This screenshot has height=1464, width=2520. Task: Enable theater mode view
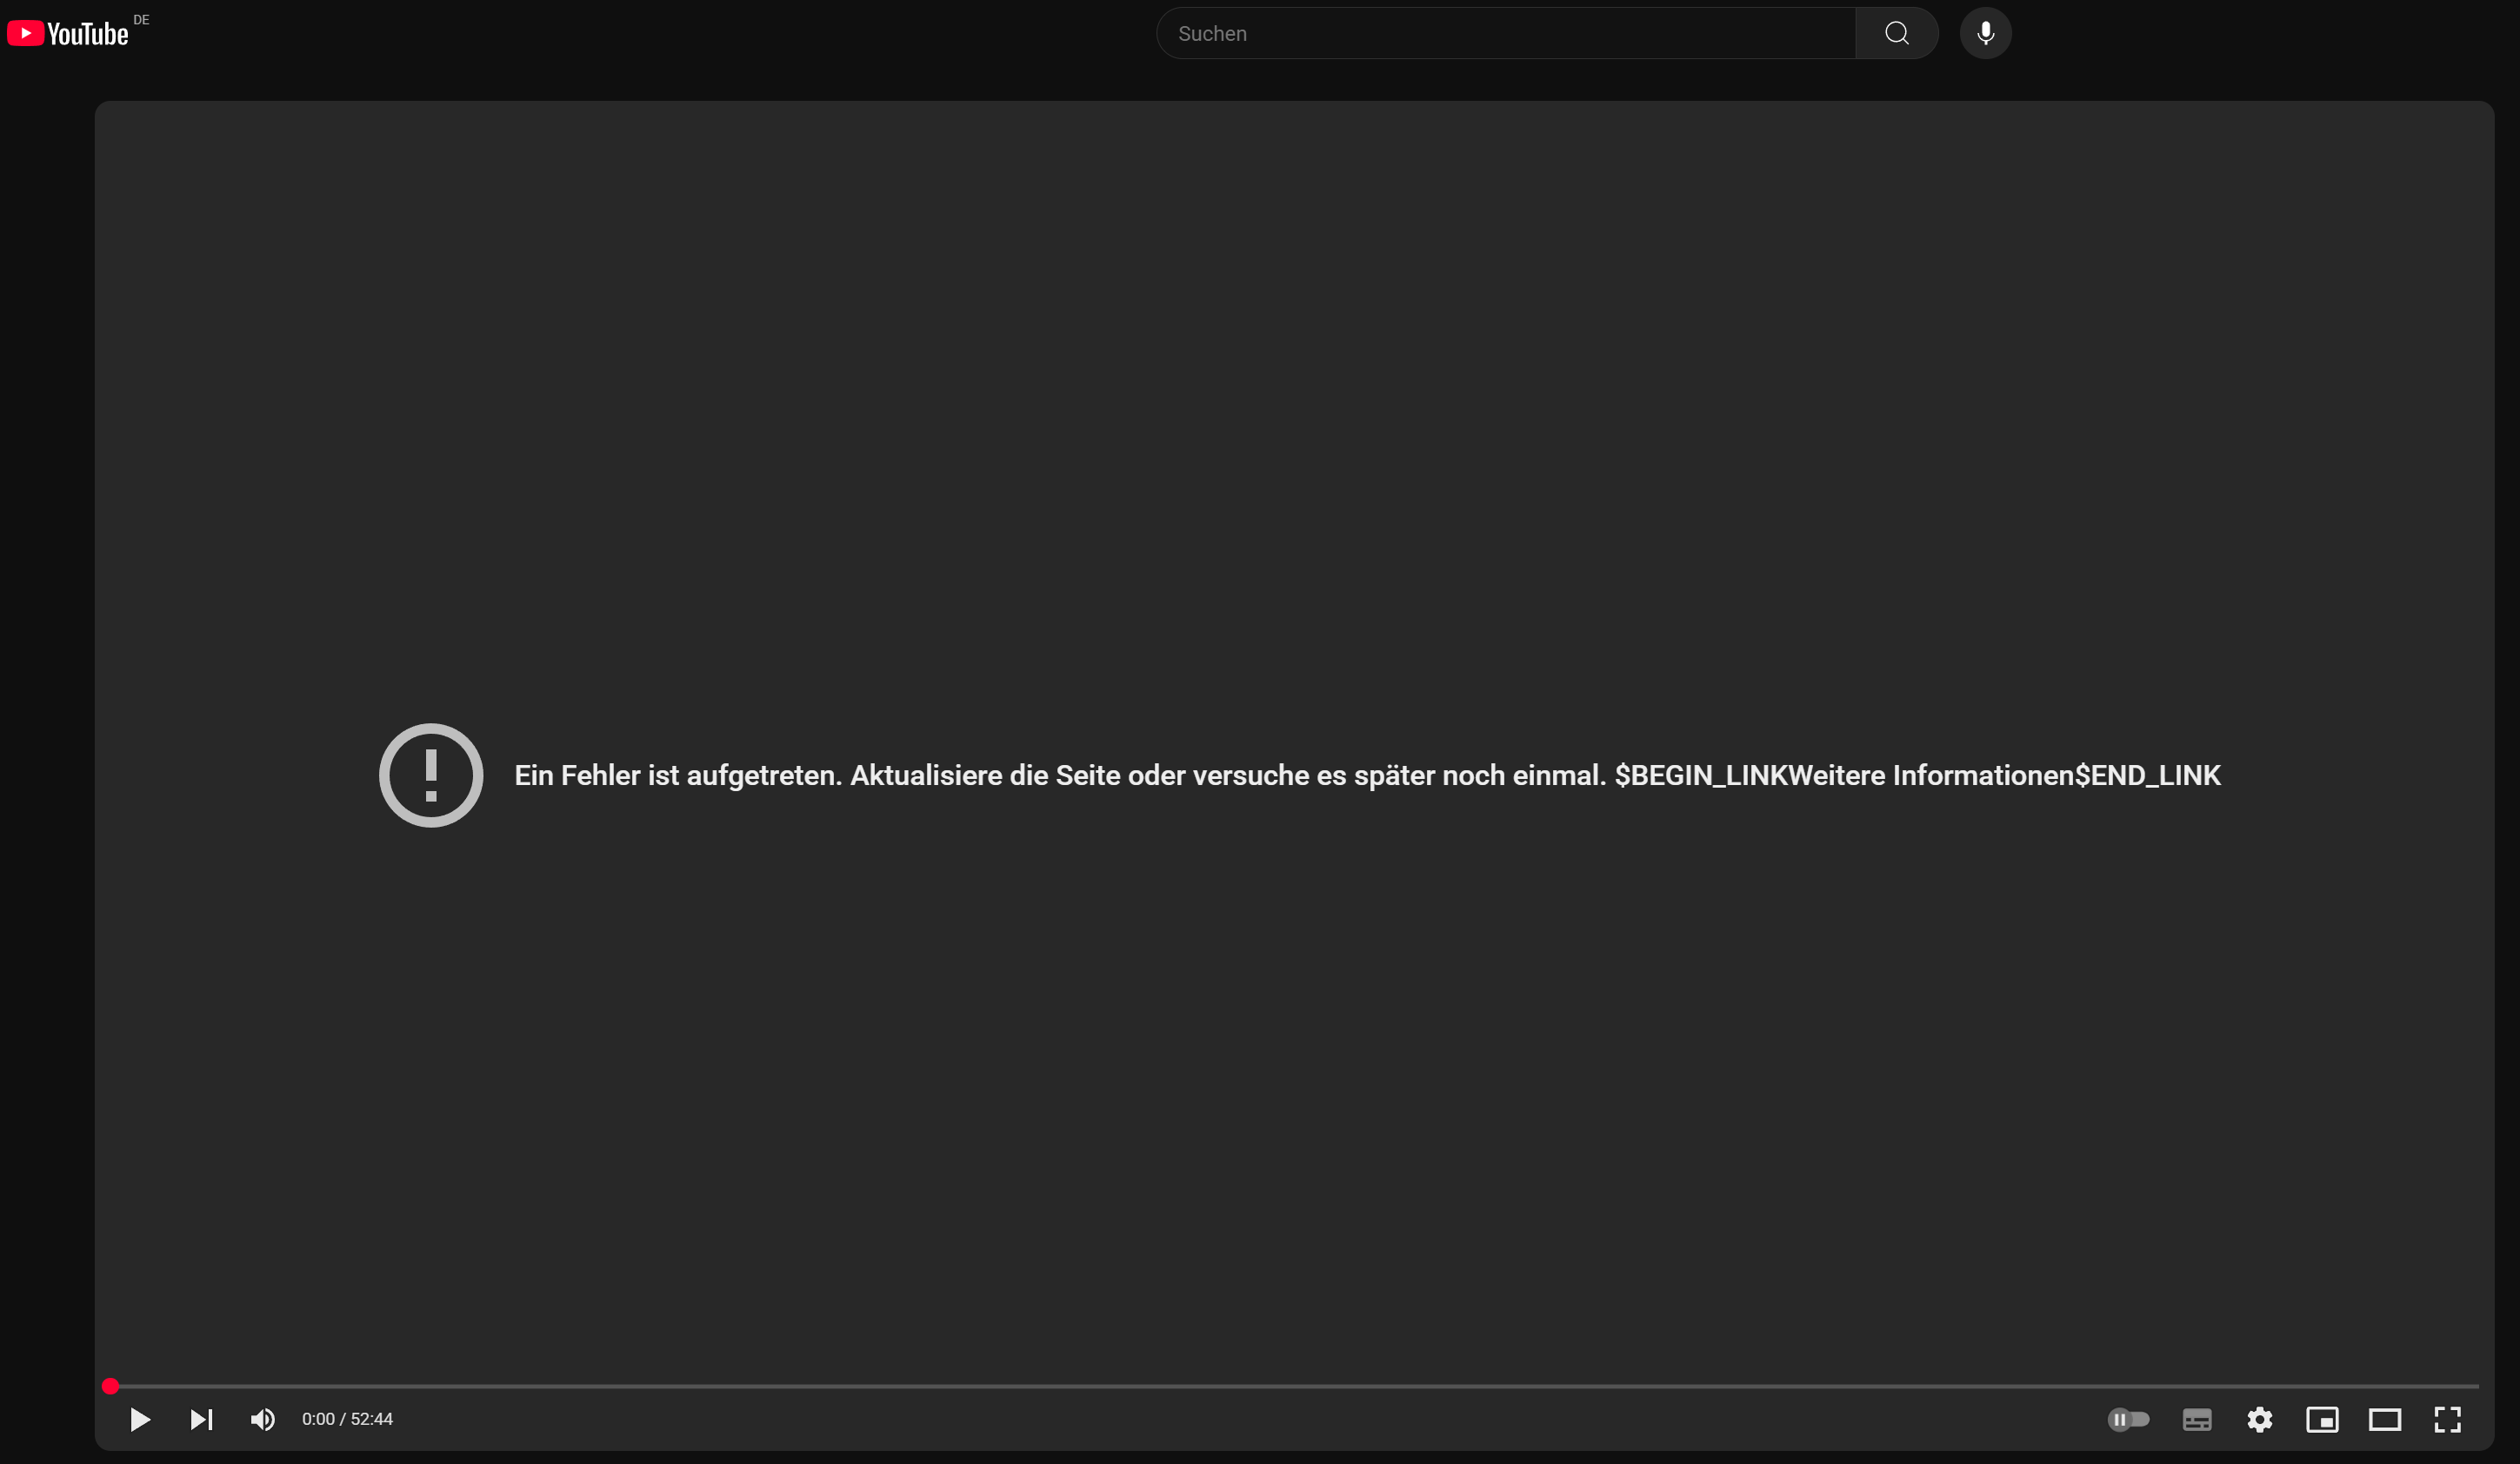(2385, 1419)
